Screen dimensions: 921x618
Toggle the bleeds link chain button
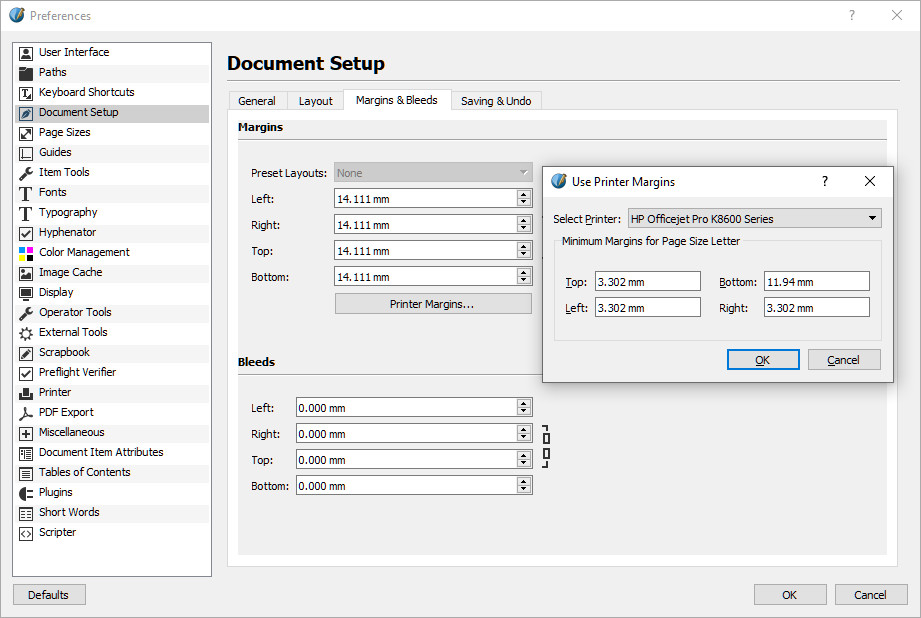(x=546, y=446)
